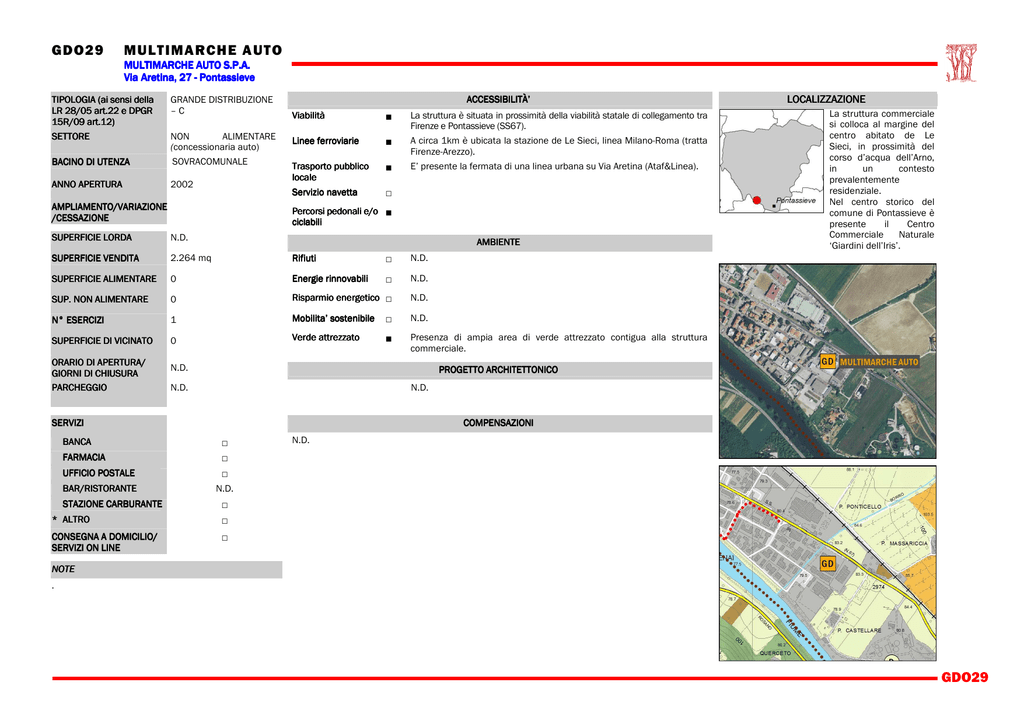Check the Energie rinnovabili box
The image size is (1024, 724).
click(389, 279)
